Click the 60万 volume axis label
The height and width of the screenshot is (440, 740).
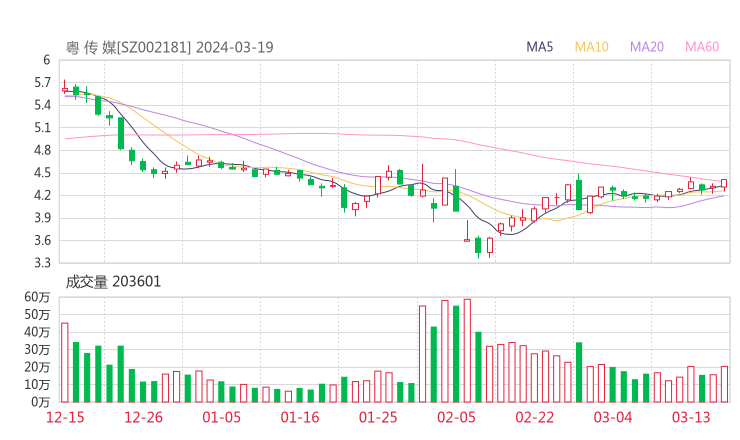tap(37, 297)
